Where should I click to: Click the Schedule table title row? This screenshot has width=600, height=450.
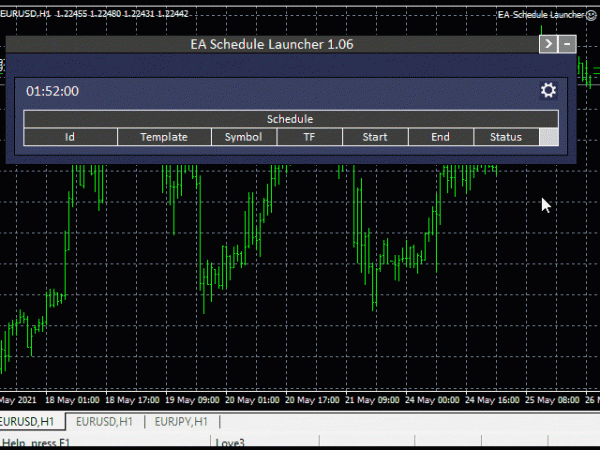click(290, 119)
